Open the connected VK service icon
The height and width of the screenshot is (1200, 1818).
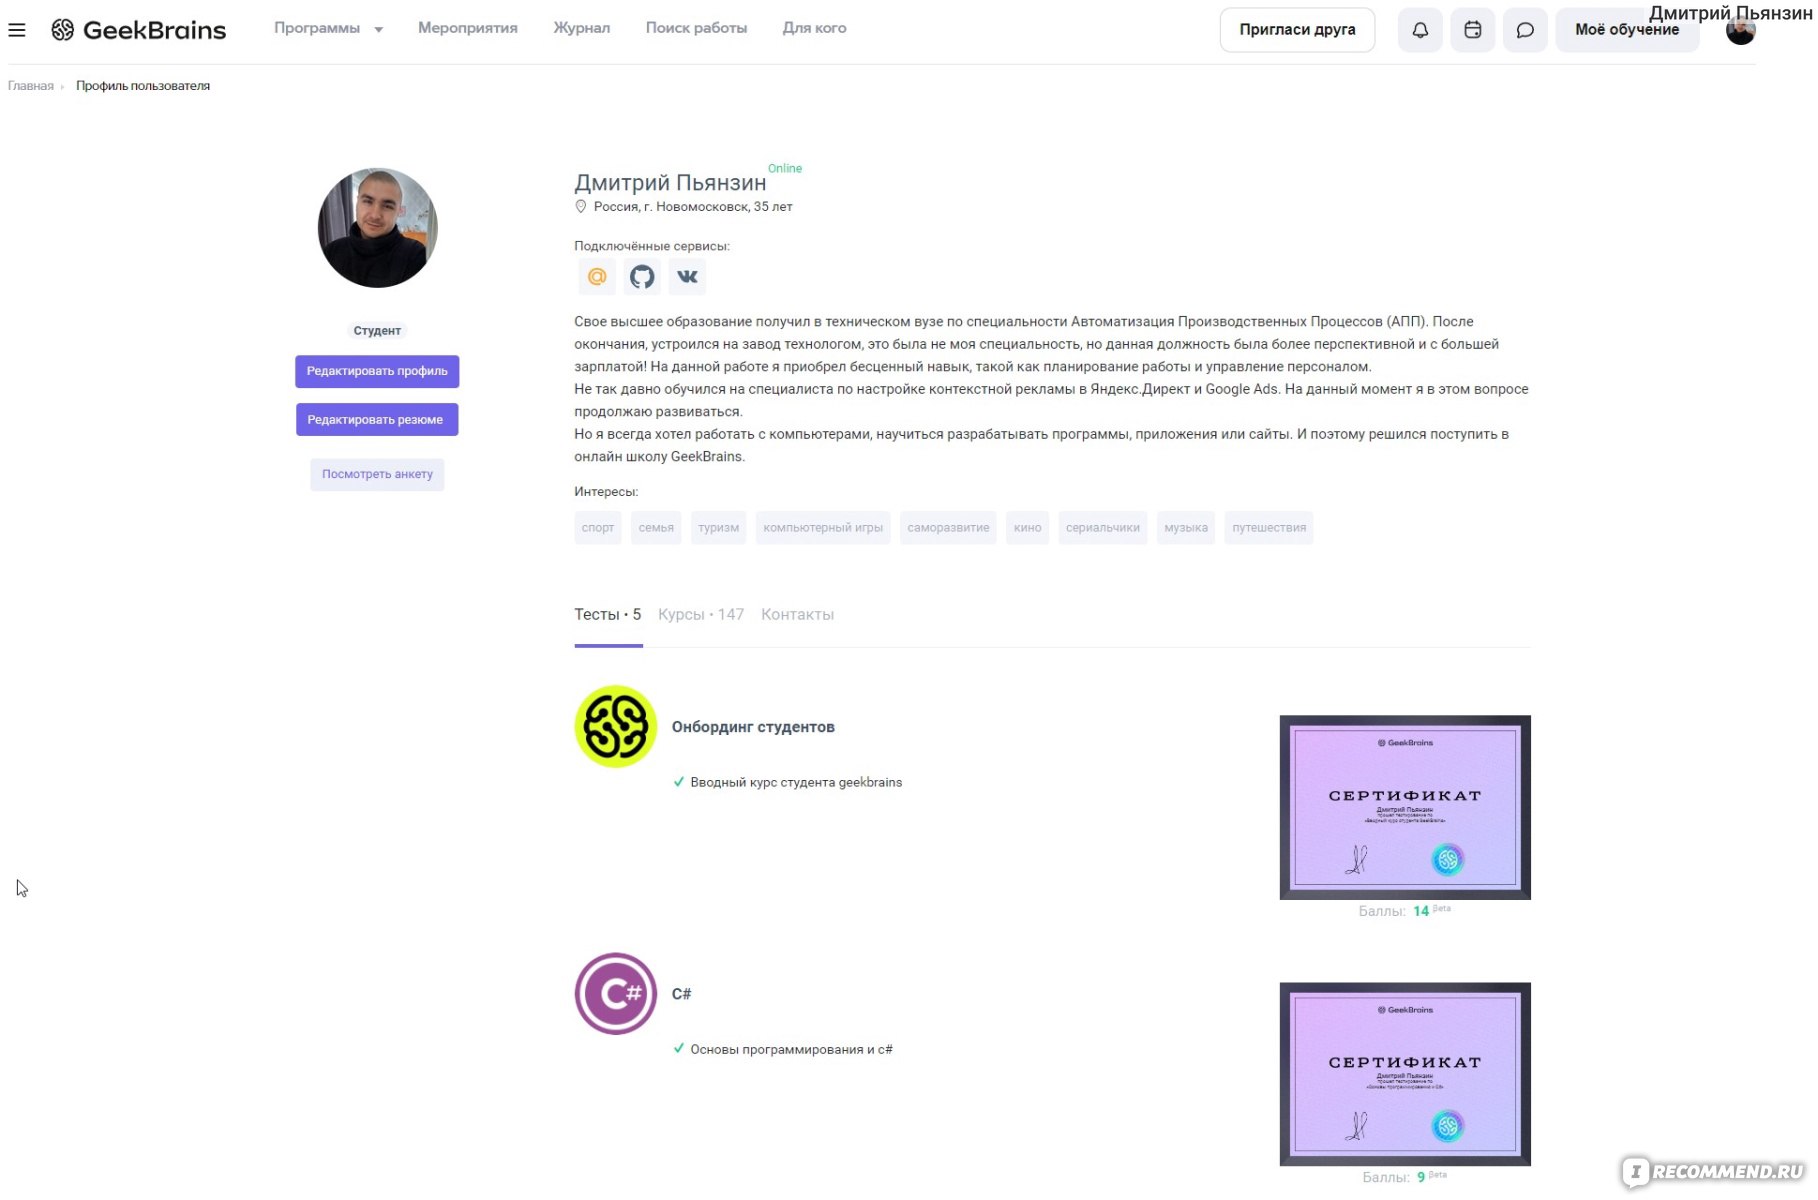point(687,277)
